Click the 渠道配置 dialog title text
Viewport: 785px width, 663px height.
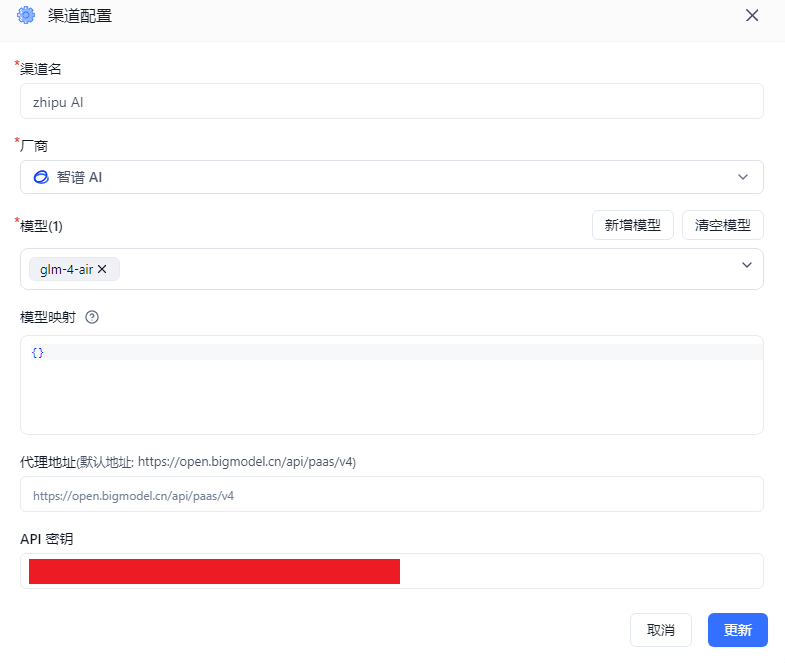pos(80,15)
